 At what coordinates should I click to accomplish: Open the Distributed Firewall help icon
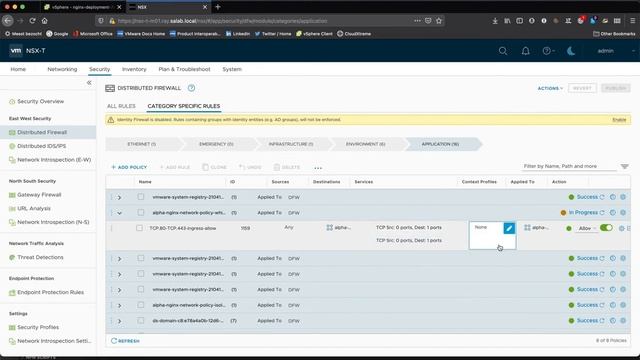tap(191, 88)
